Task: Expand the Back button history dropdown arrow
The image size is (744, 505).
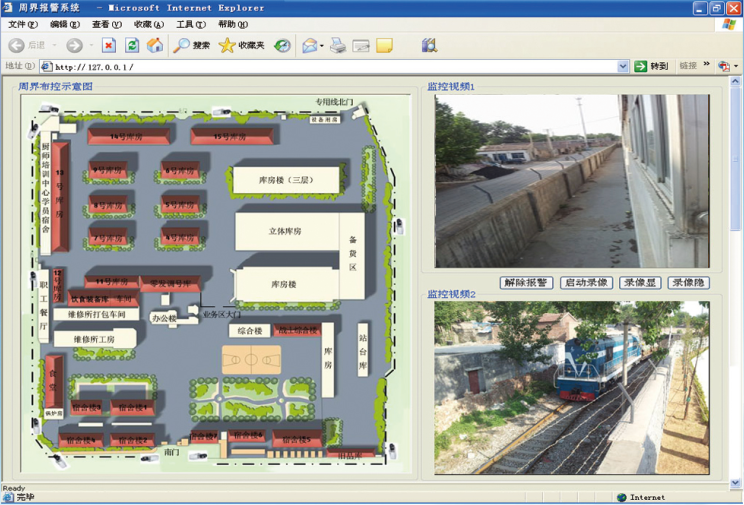Action: 54,46
